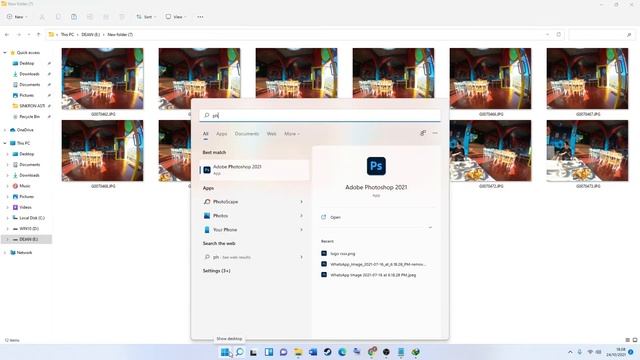Viewport: 640px width, 360px height.
Task: Open Task View on the taskbar
Action: click(253, 352)
